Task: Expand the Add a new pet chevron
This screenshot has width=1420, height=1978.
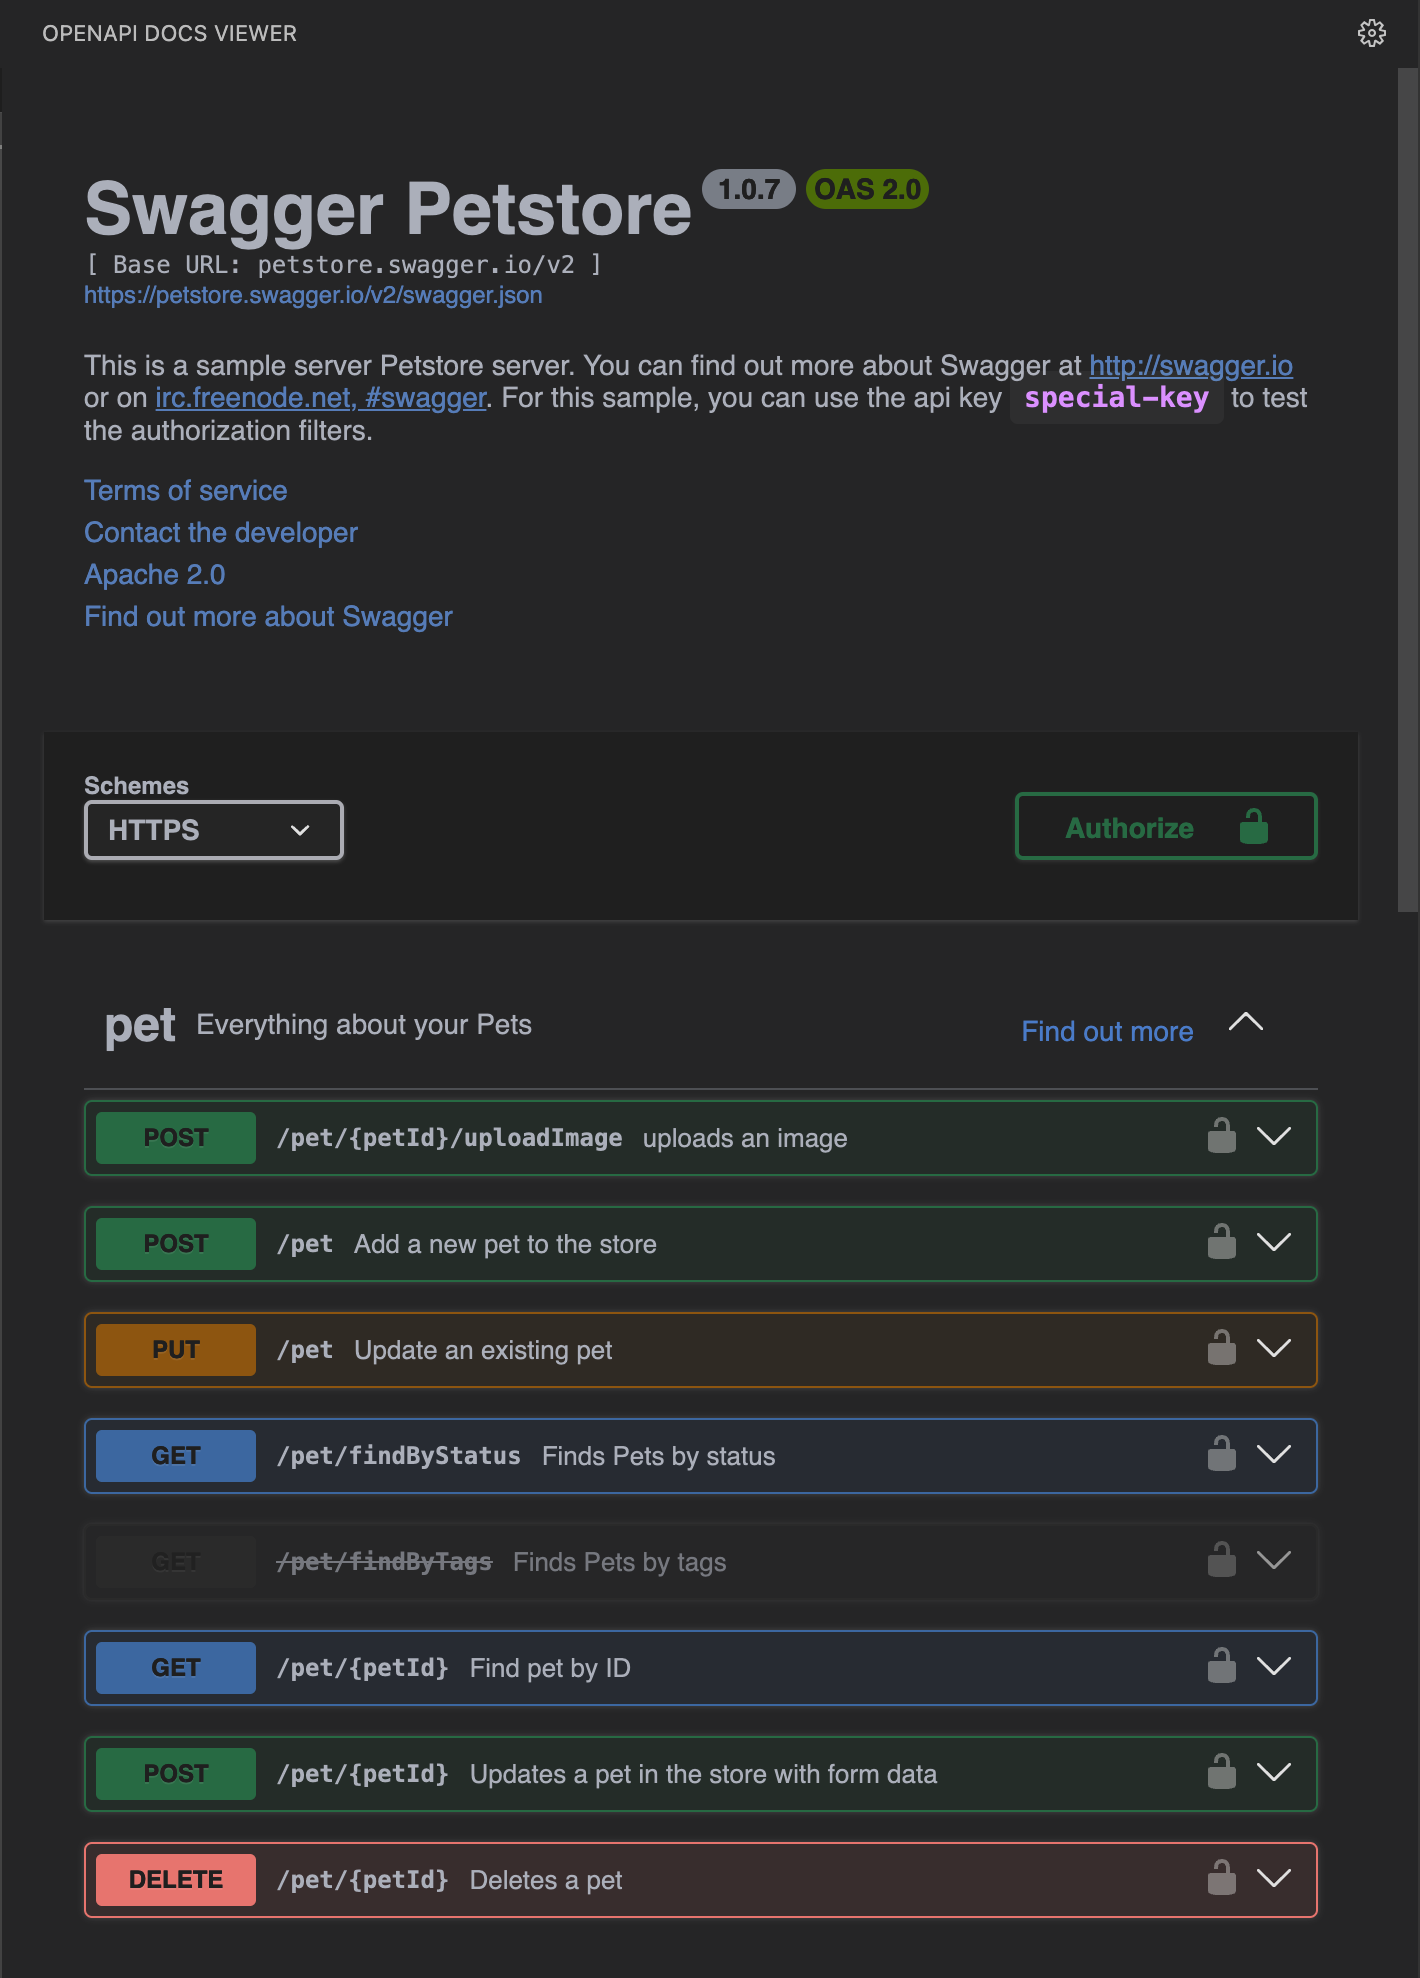Action: 1274,1243
